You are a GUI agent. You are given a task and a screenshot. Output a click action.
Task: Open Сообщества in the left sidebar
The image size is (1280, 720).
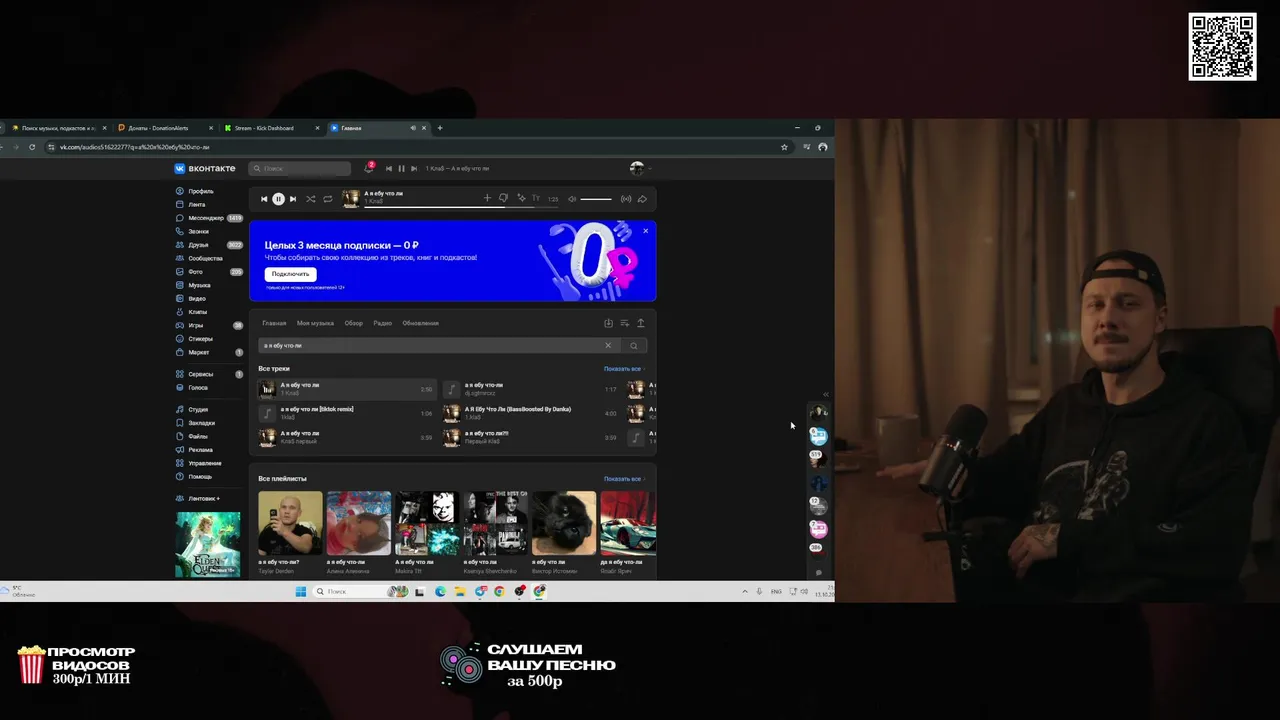pos(199,258)
